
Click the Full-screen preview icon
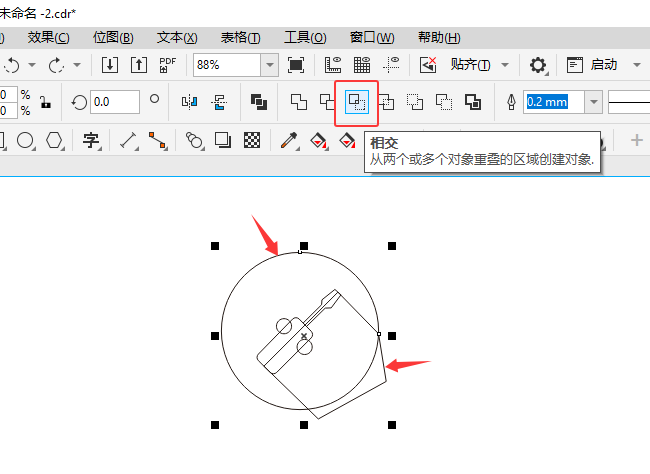tap(296, 65)
